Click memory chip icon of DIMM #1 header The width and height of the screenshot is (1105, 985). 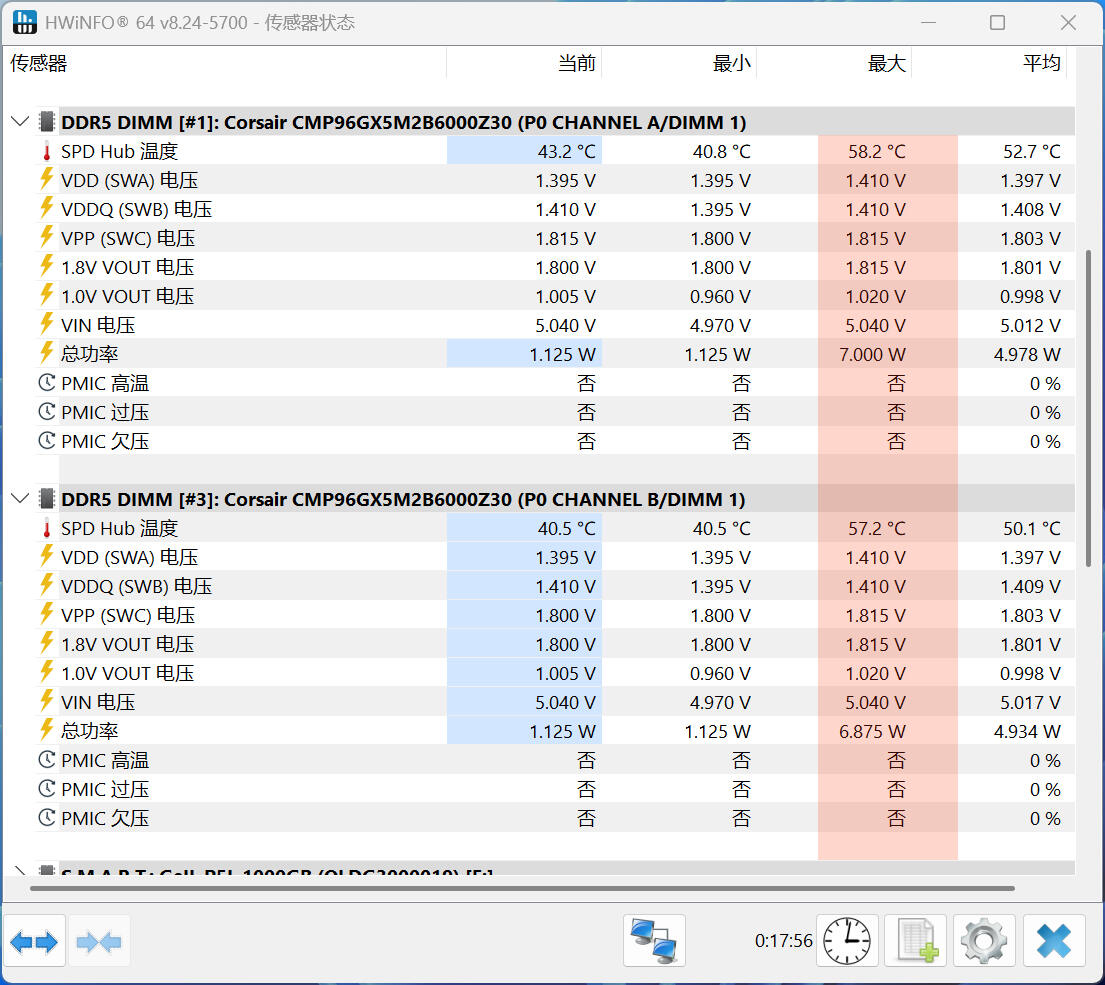(47, 122)
